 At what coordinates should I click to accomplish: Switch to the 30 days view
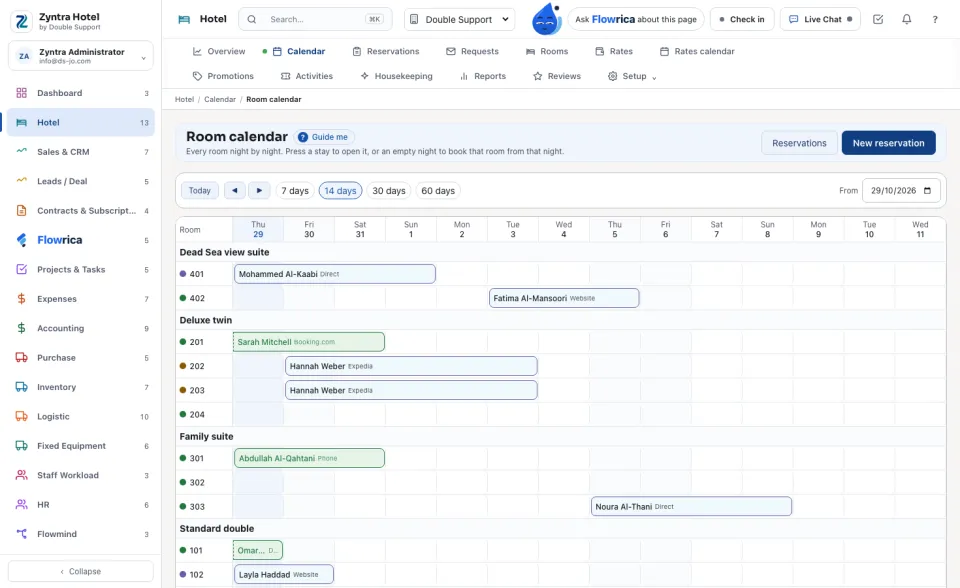pyautogui.click(x=389, y=190)
